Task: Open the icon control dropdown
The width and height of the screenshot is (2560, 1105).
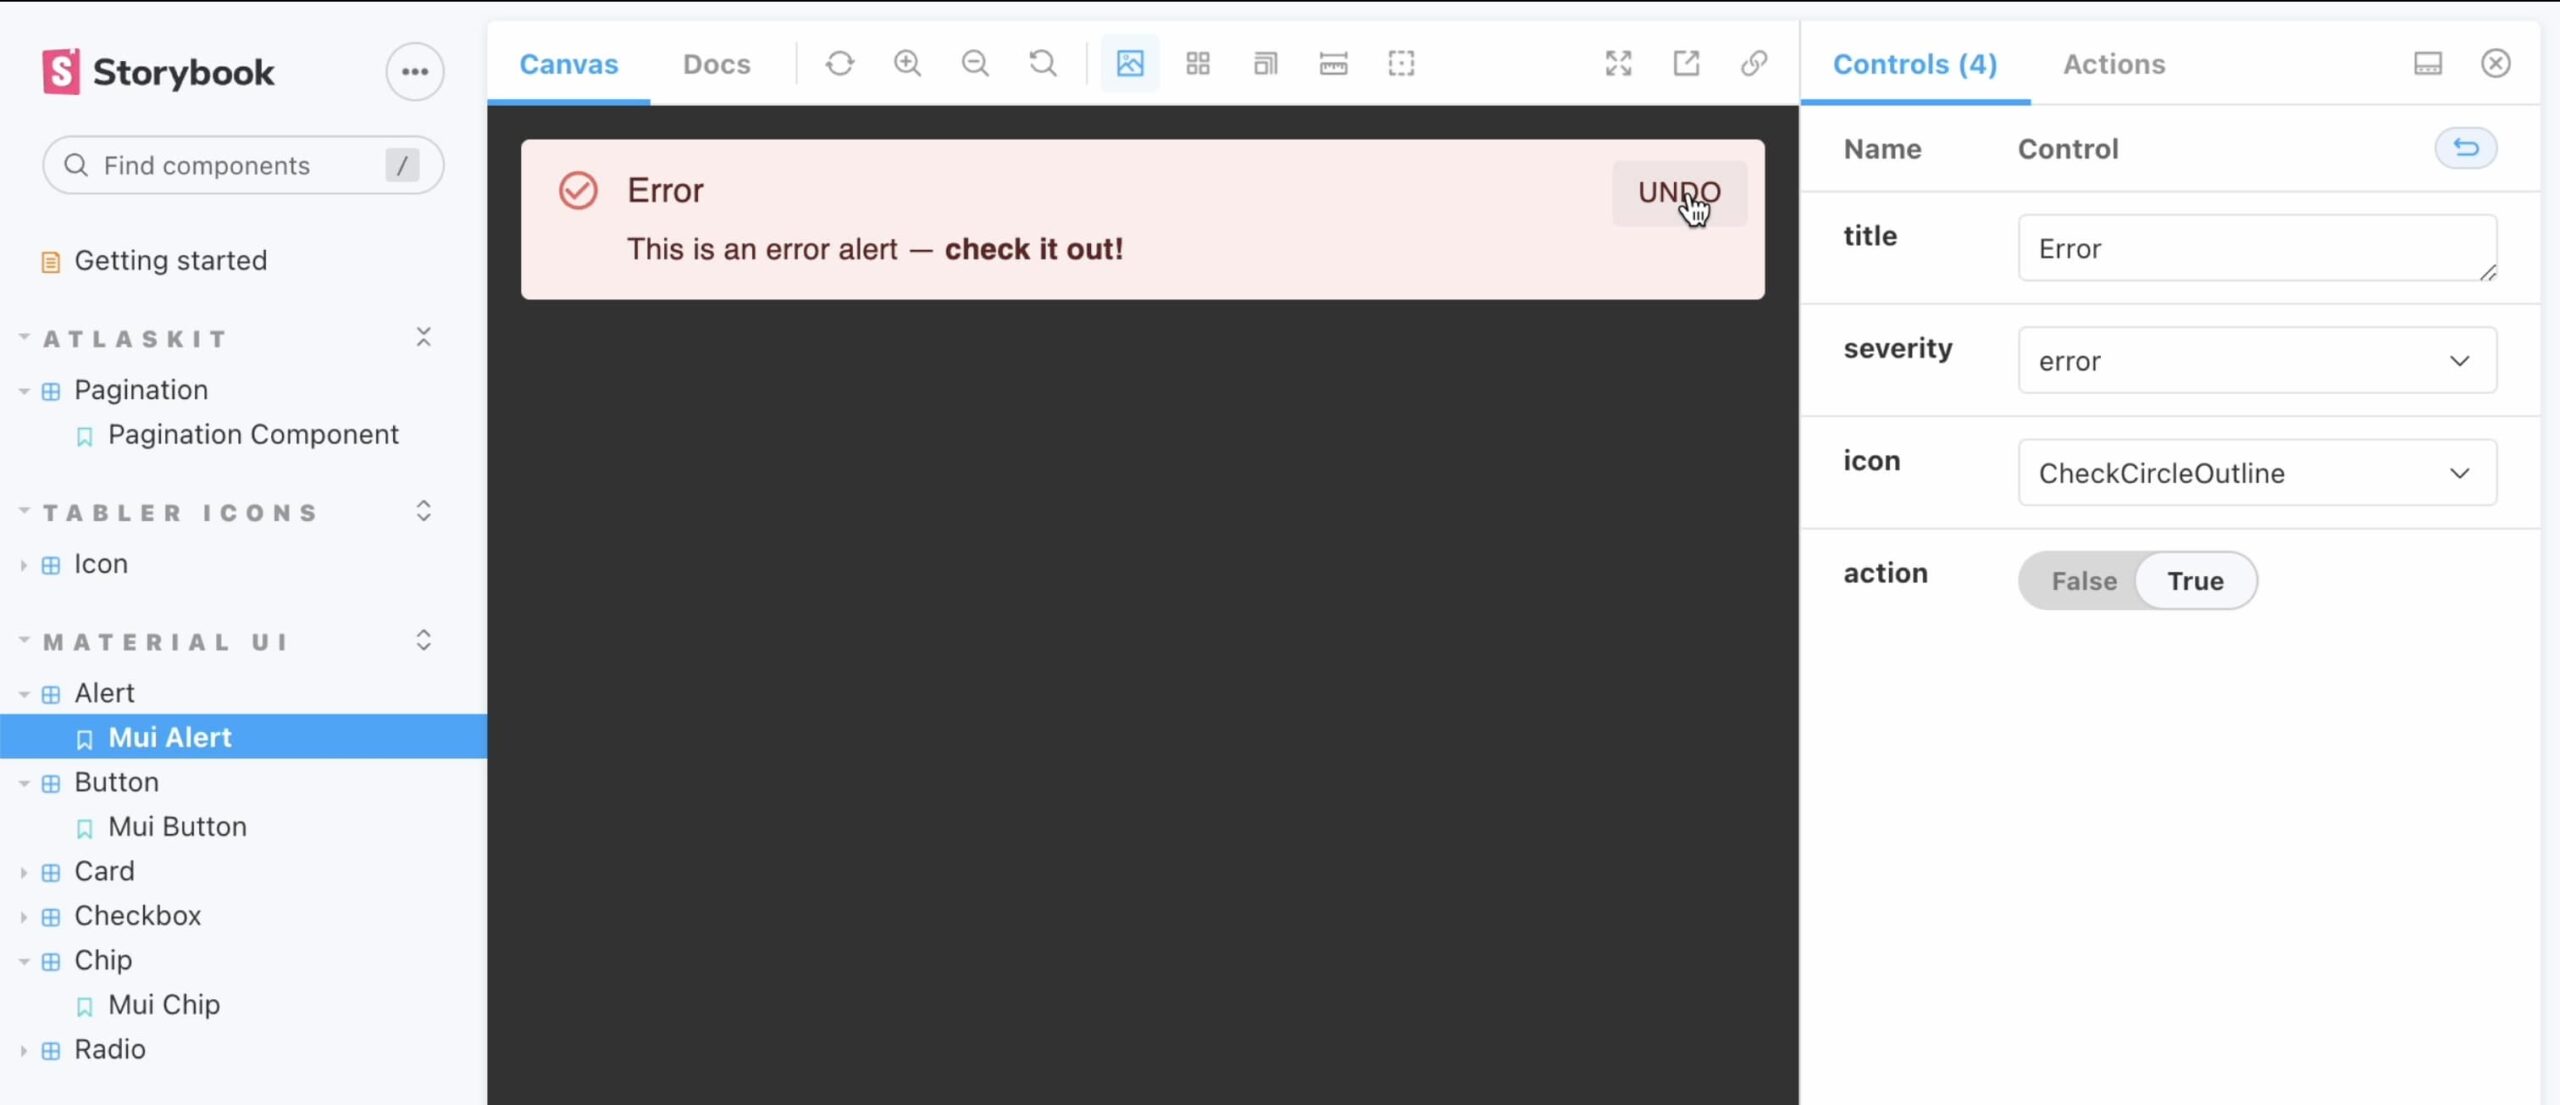Action: (x=2257, y=472)
